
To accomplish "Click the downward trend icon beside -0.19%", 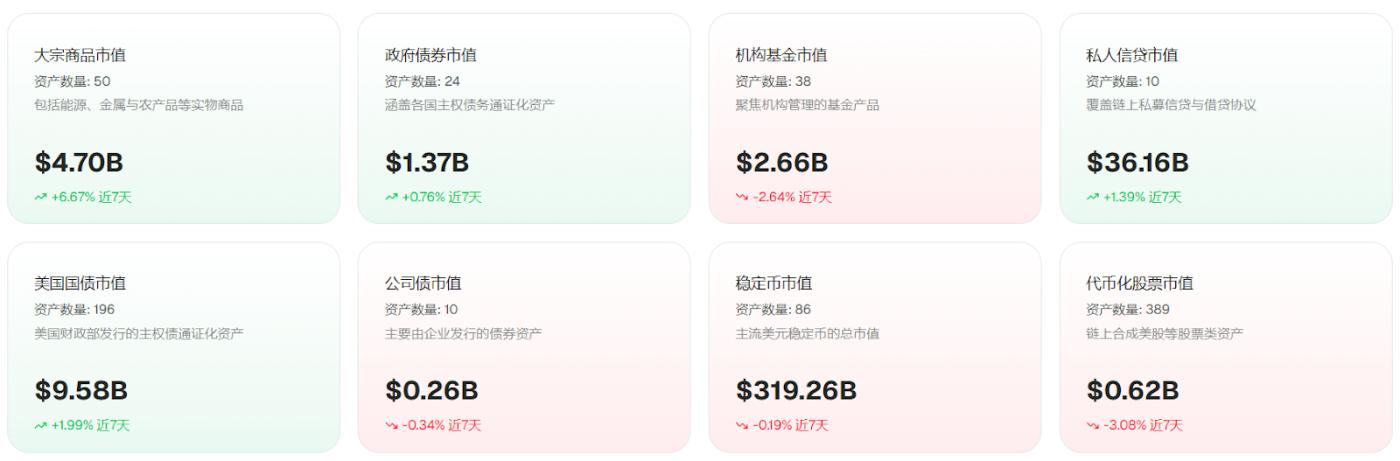I will (x=742, y=426).
